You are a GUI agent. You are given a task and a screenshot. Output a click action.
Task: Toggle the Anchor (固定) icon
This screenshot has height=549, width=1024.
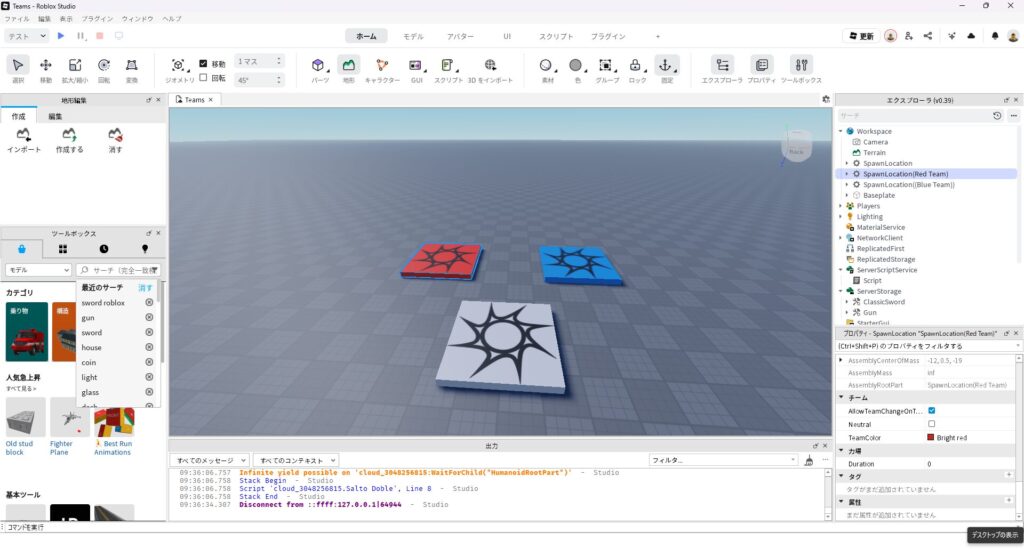point(665,65)
